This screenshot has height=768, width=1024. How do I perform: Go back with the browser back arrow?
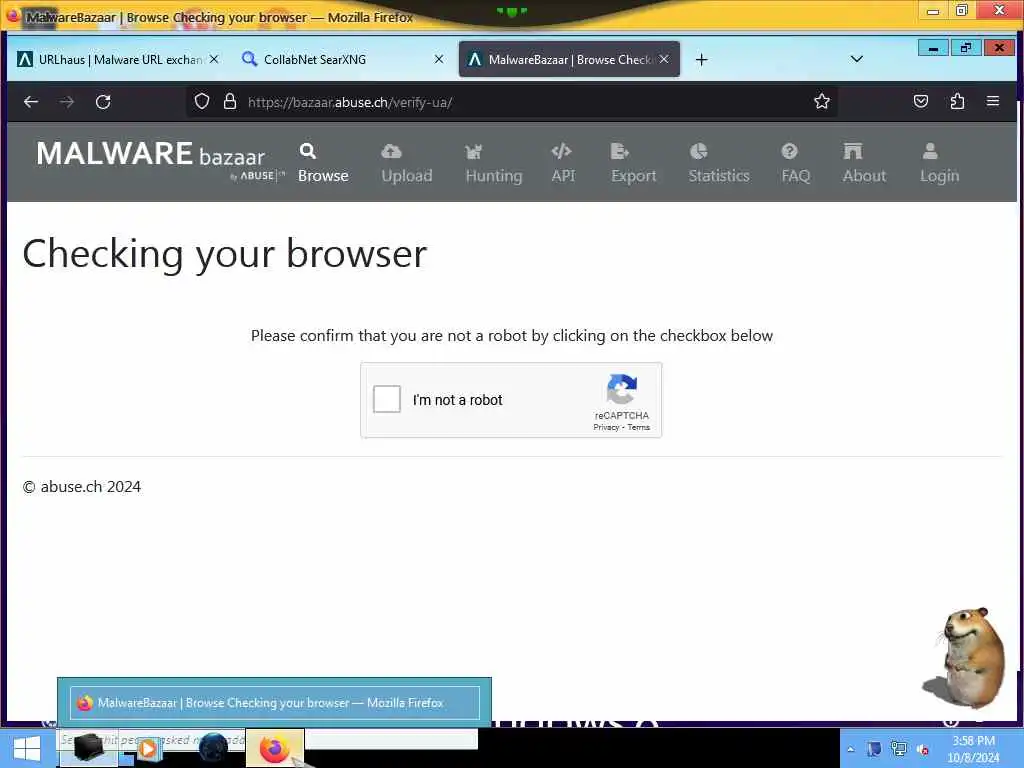tap(31, 102)
